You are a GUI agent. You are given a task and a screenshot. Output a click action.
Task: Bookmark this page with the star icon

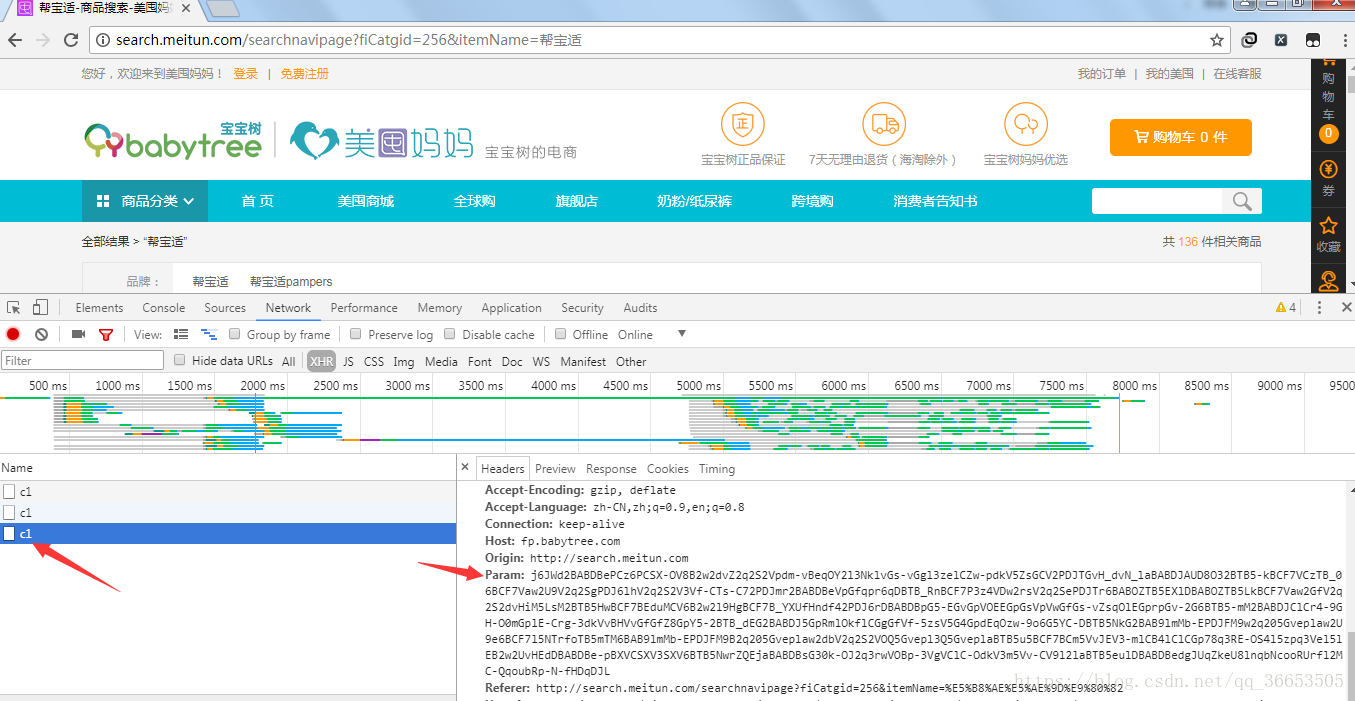pyautogui.click(x=1217, y=40)
